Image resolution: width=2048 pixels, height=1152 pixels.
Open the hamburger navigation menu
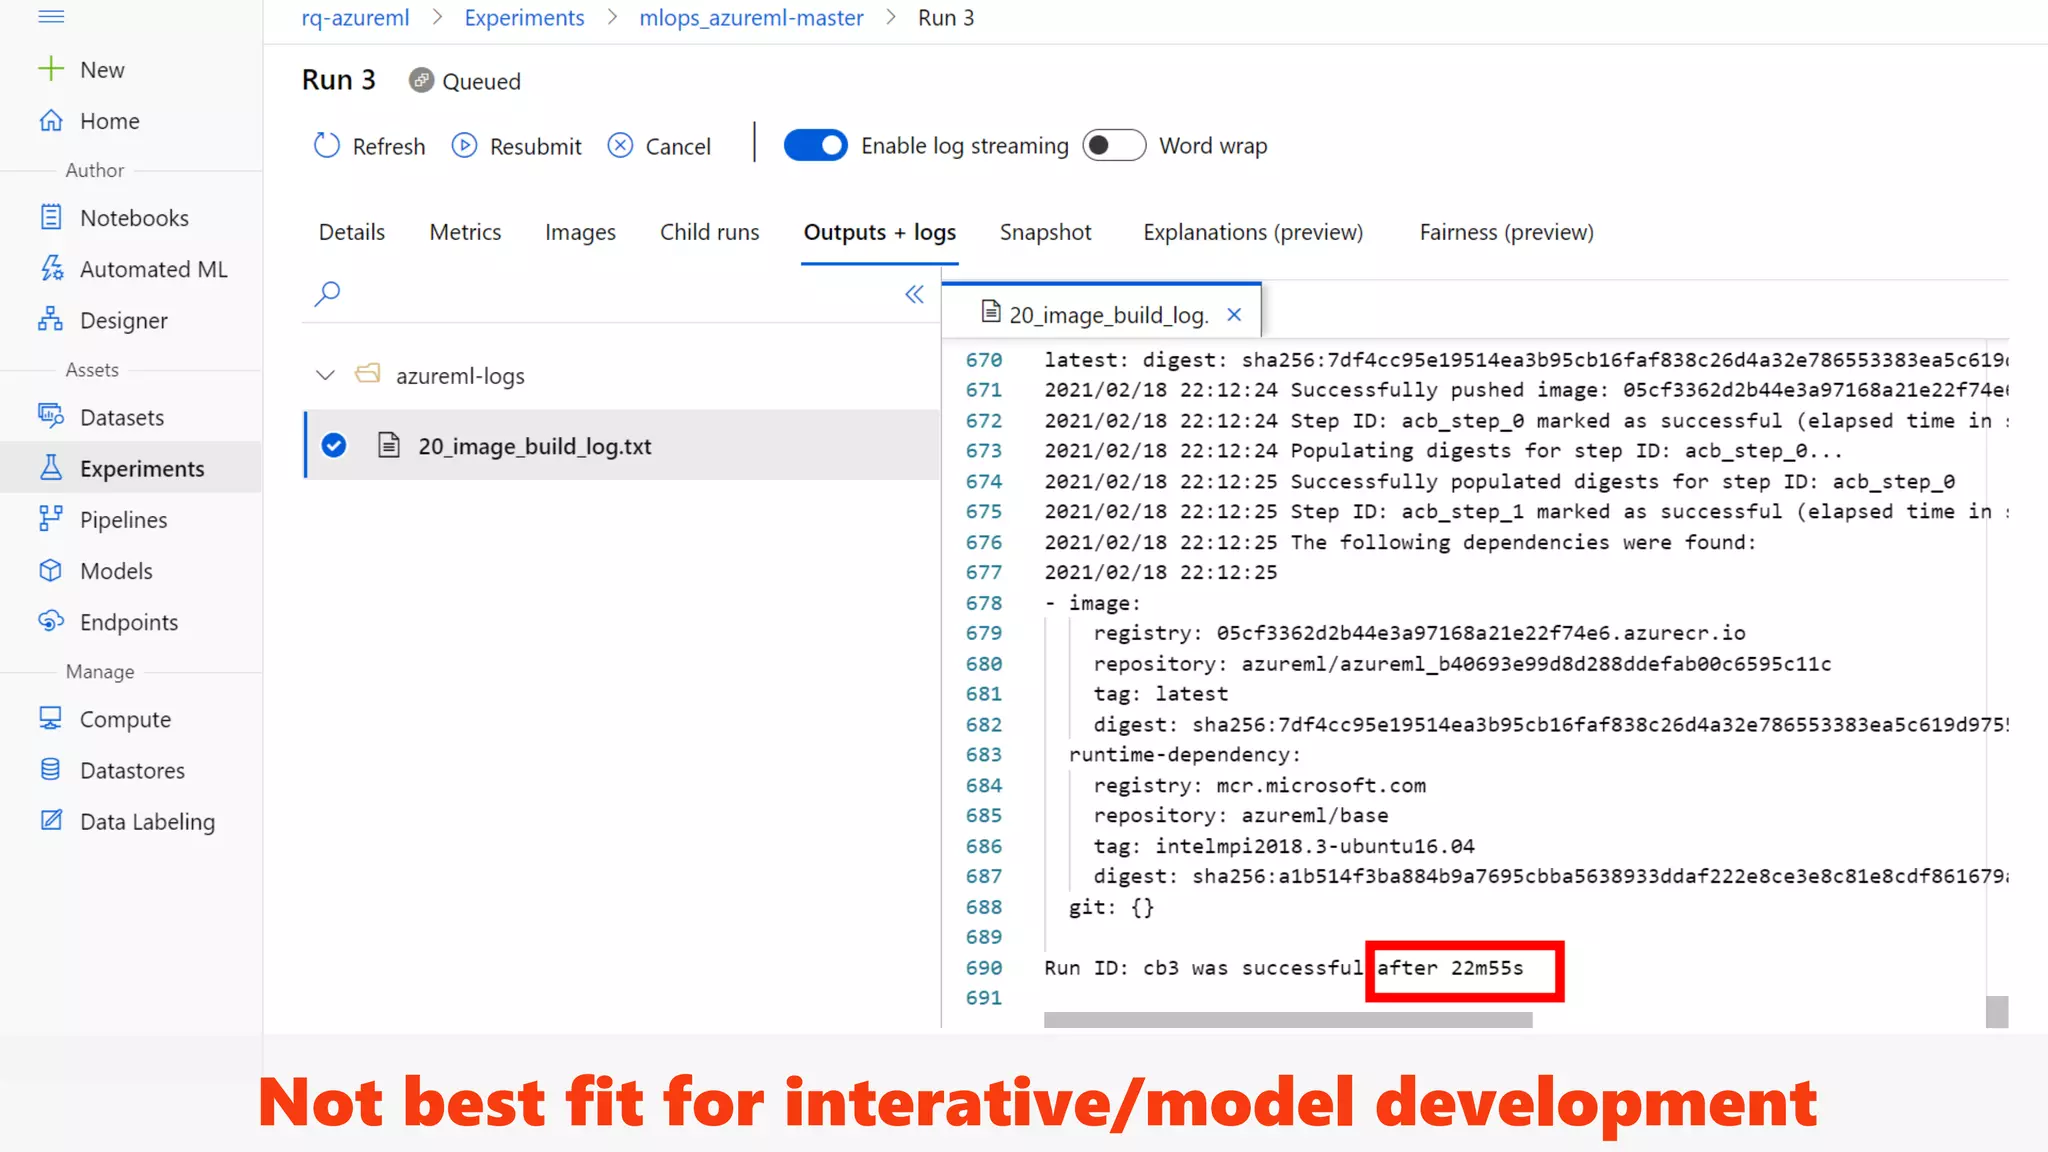[51, 17]
